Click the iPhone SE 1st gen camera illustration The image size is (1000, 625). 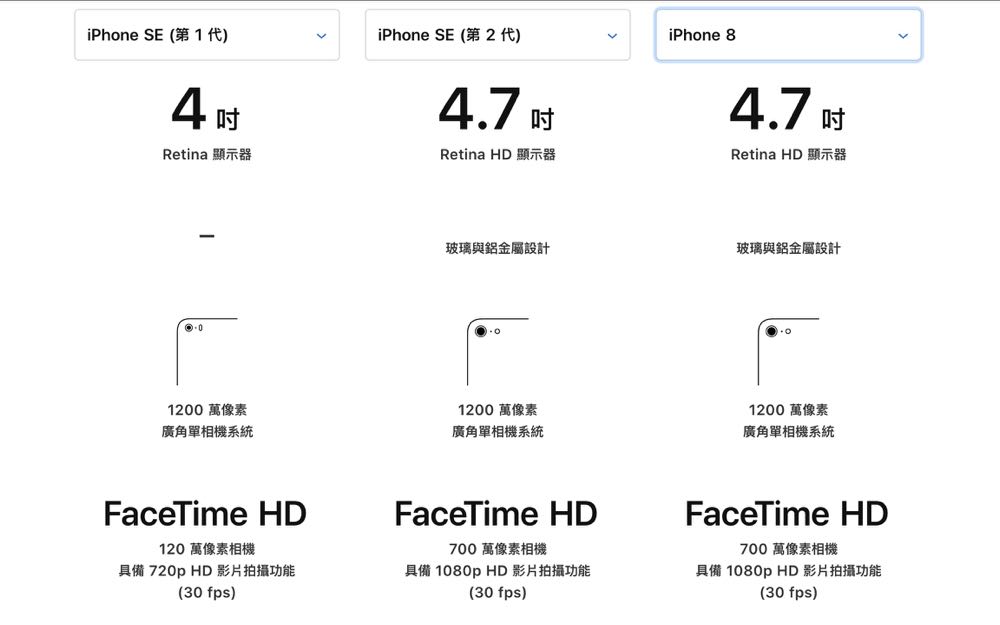pyautogui.click(x=206, y=351)
